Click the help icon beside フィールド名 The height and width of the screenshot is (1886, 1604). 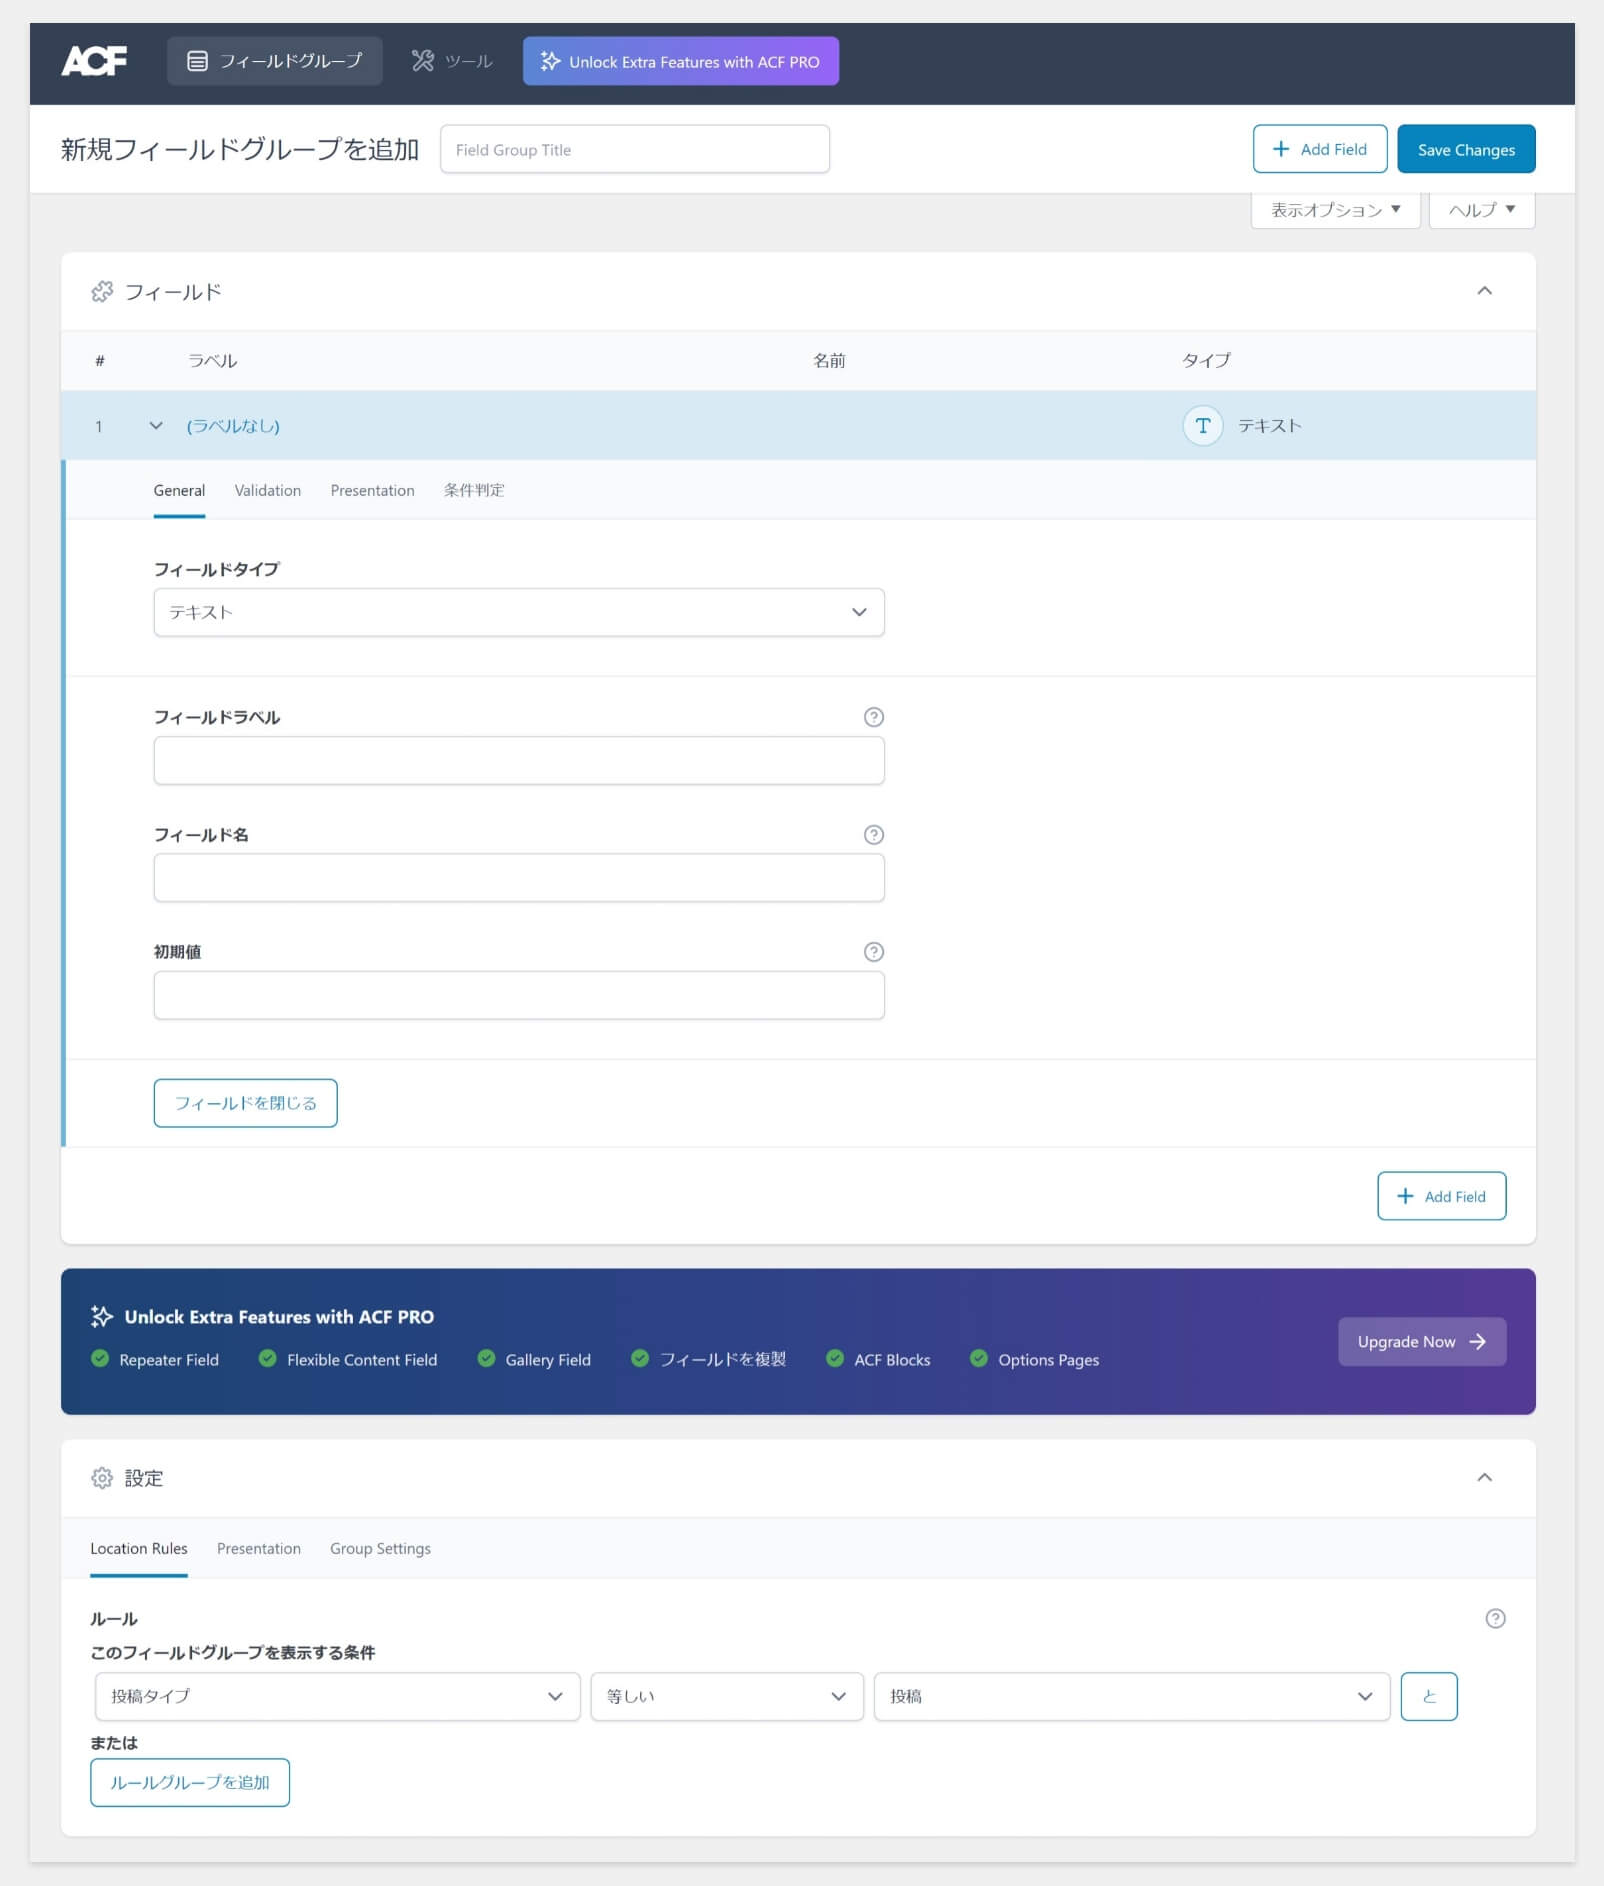pos(873,834)
